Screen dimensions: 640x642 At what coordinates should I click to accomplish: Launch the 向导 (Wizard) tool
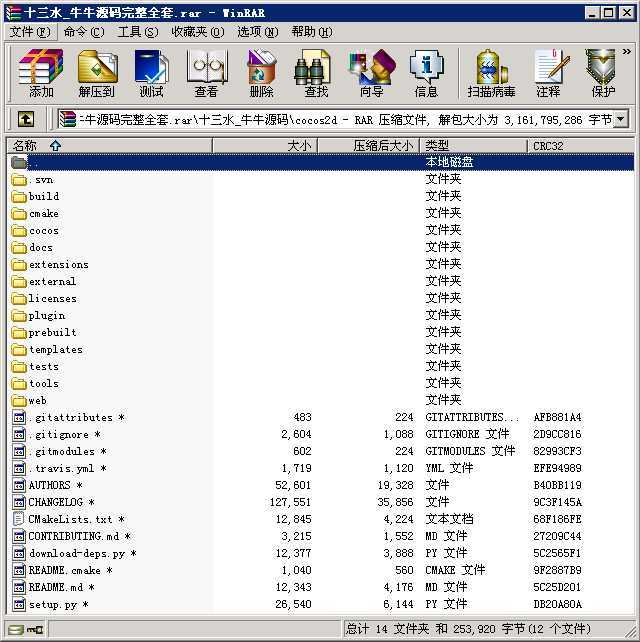(x=371, y=73)
